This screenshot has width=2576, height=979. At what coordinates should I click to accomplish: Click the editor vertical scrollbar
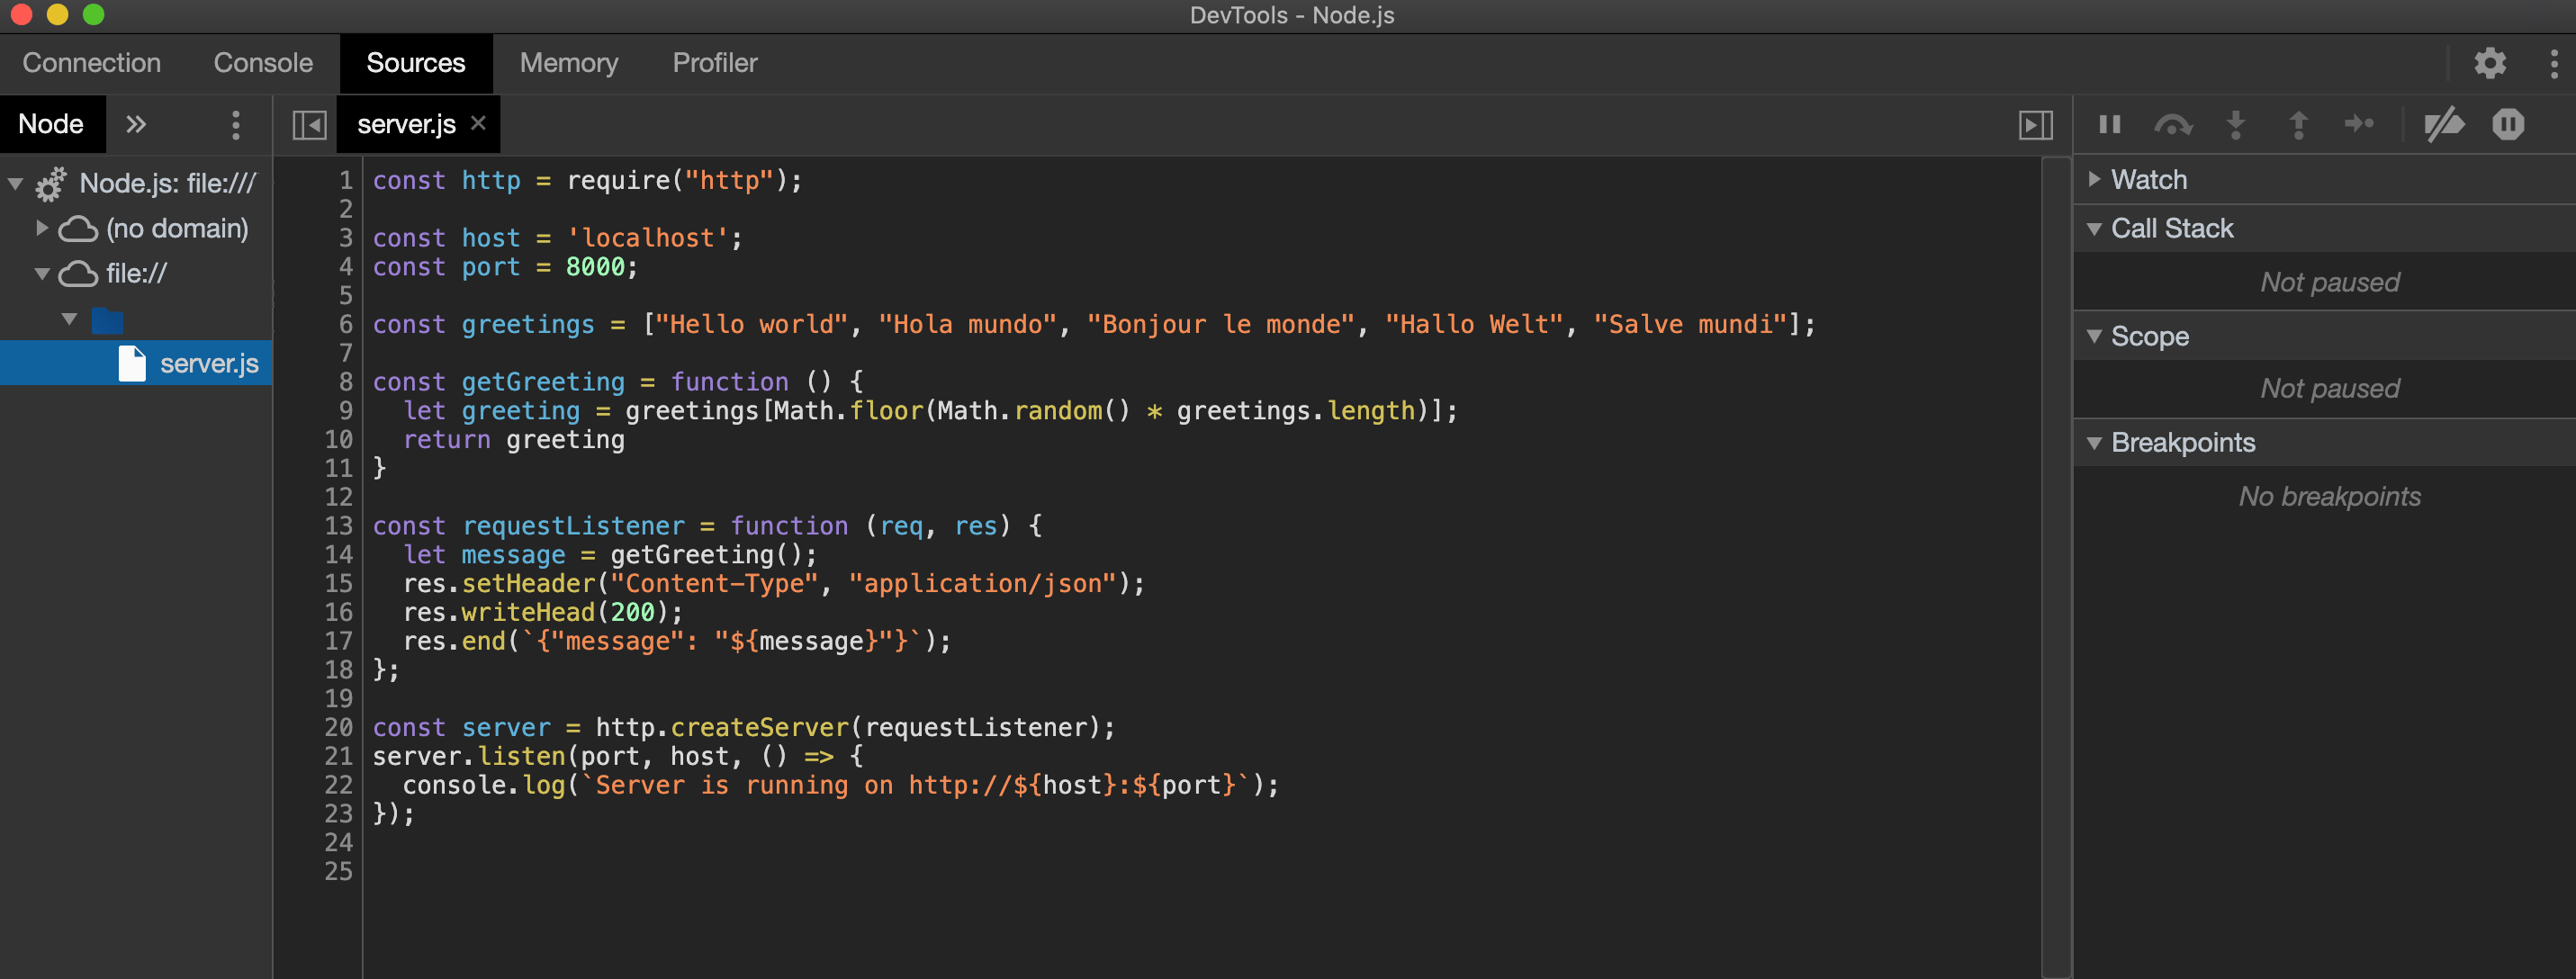click(2055, 566)
